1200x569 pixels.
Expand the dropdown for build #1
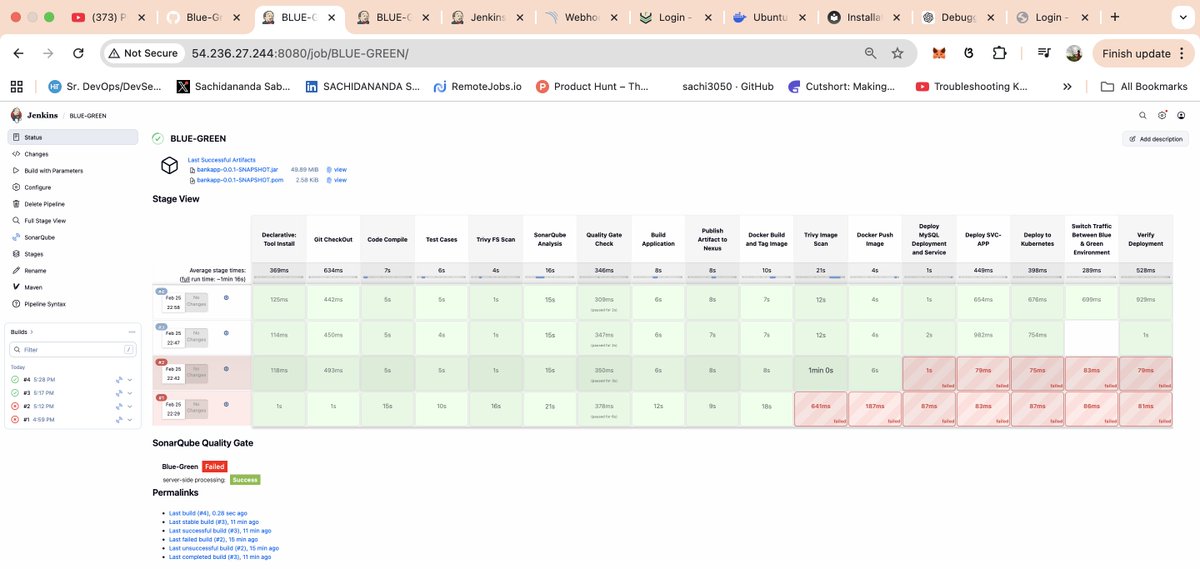tap(130, 419)
